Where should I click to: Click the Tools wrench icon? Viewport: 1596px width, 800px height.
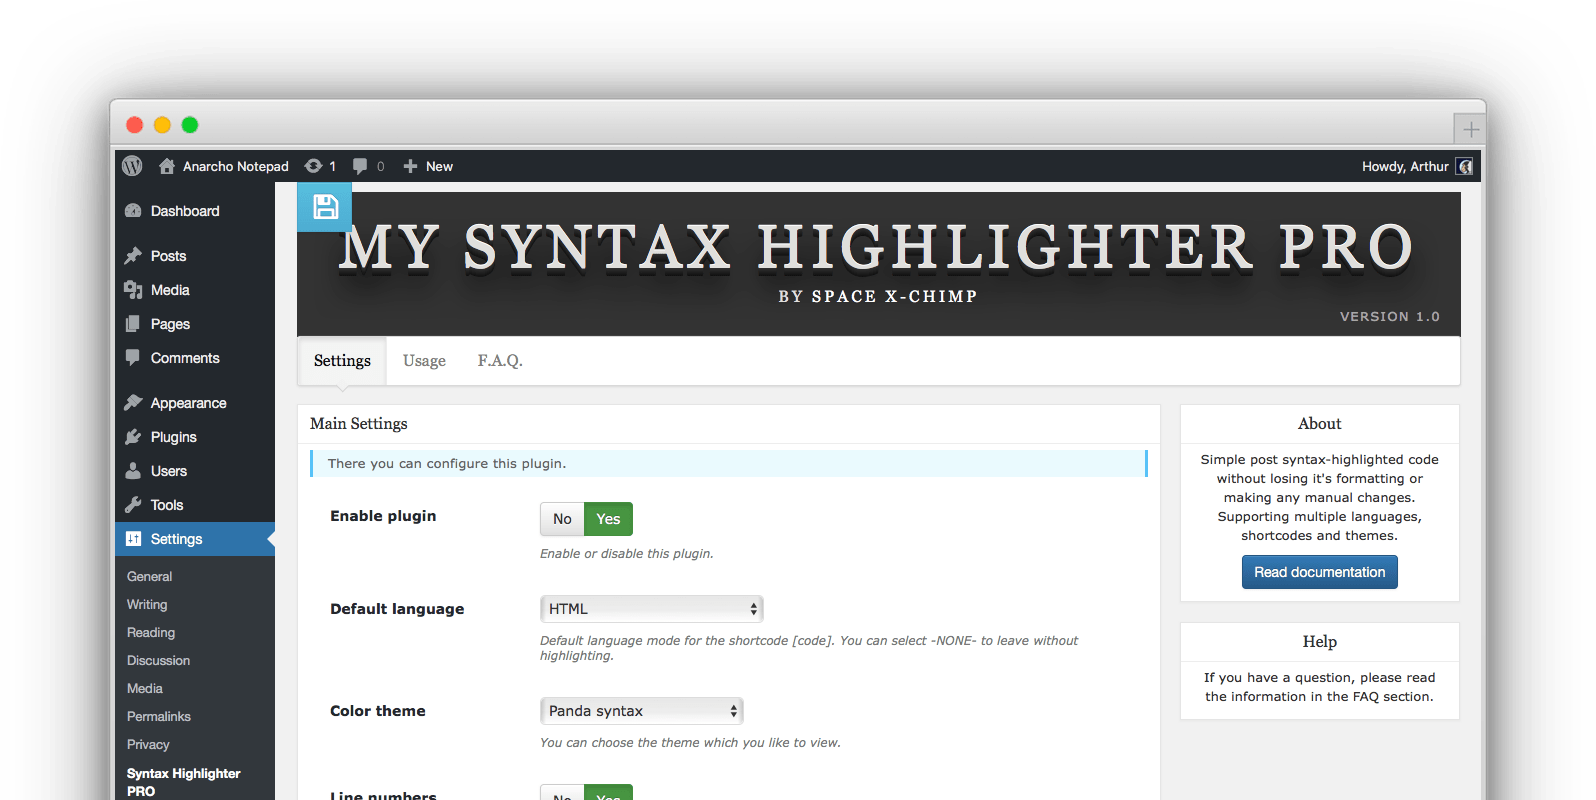pyautogui.click(x=133, y=505)
